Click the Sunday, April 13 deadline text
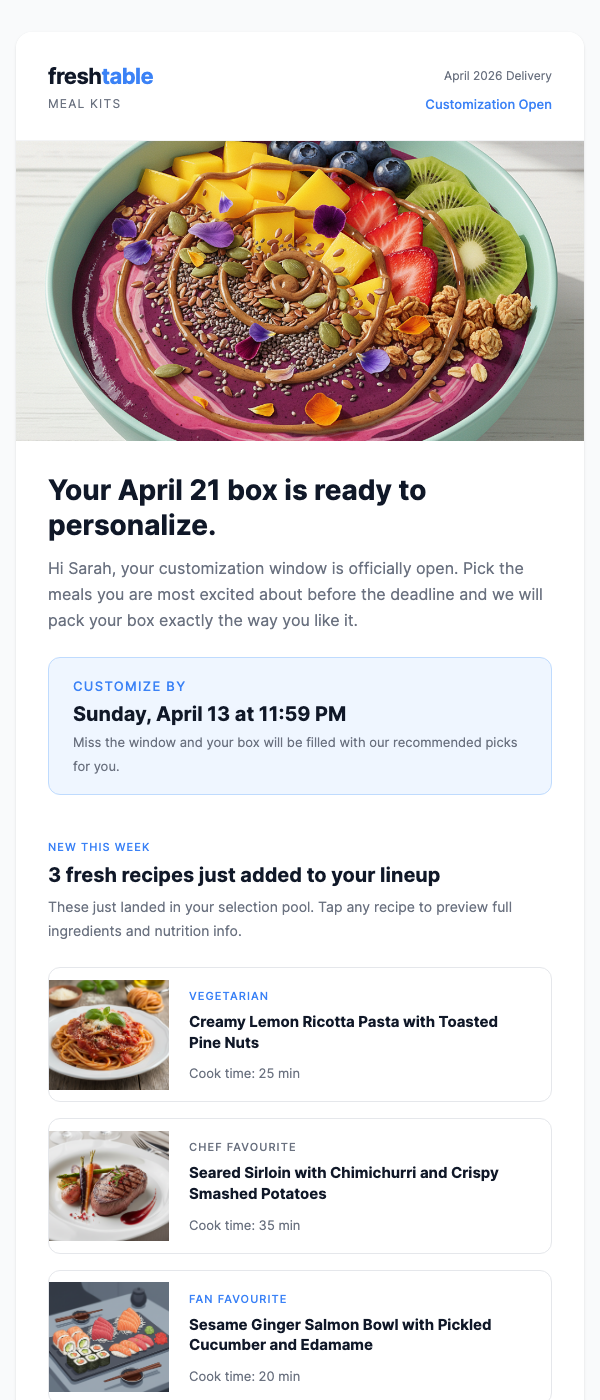The height and width of the screenshot is (1400, 600). coord(209,714)
